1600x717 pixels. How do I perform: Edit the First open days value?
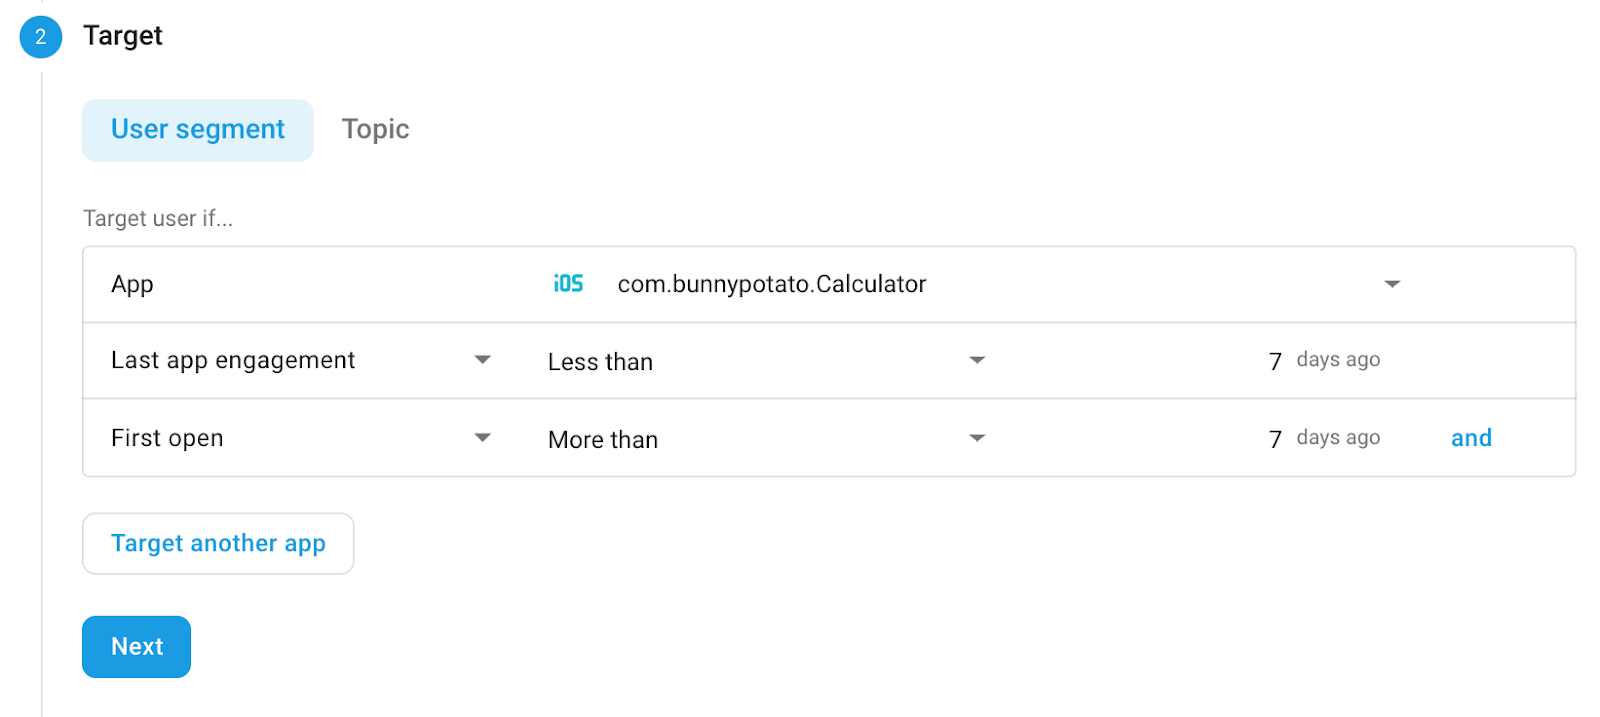tap(1275, 439)
